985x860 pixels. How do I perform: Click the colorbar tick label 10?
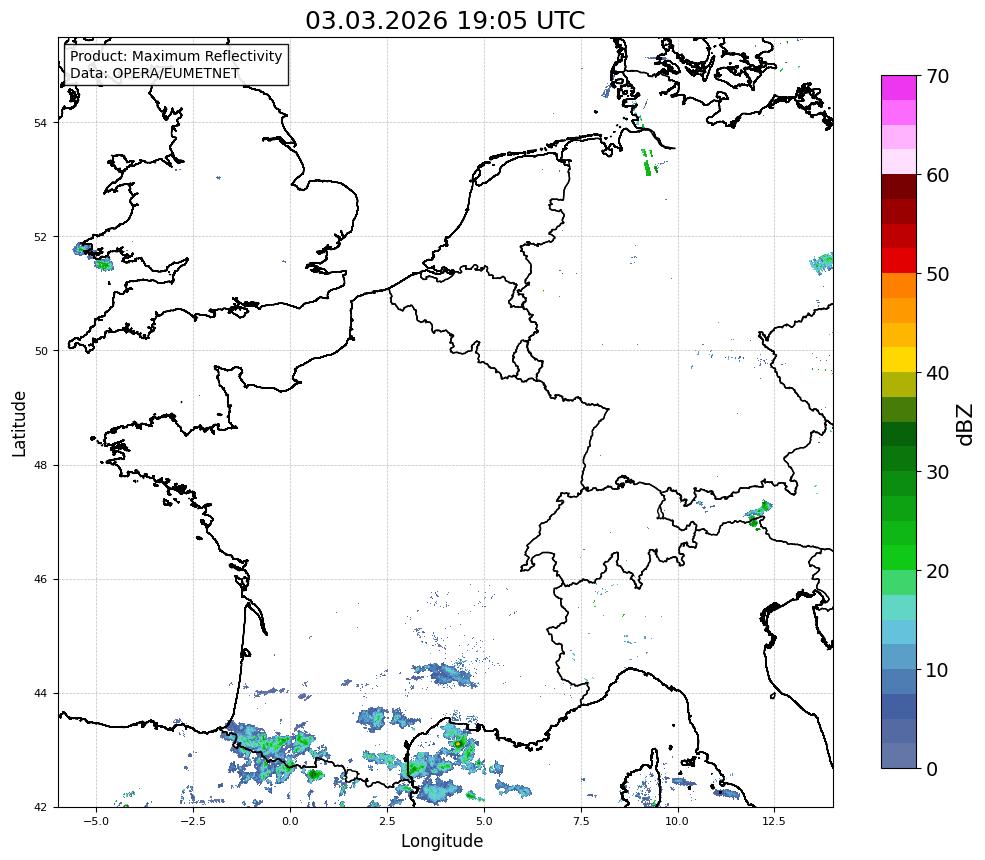[x=937, y=670]
